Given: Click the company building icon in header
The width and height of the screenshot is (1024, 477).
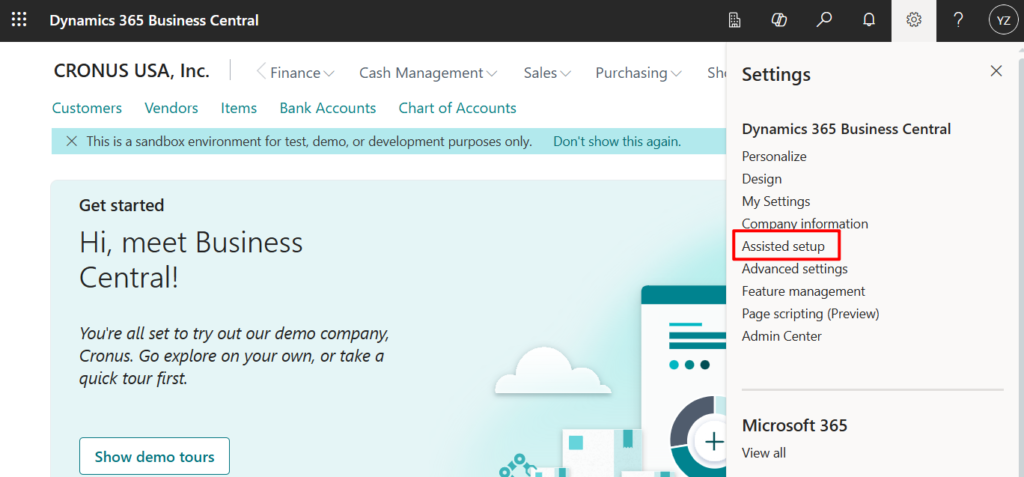Looking at the screenshot, I should click(x=735, y=20).
